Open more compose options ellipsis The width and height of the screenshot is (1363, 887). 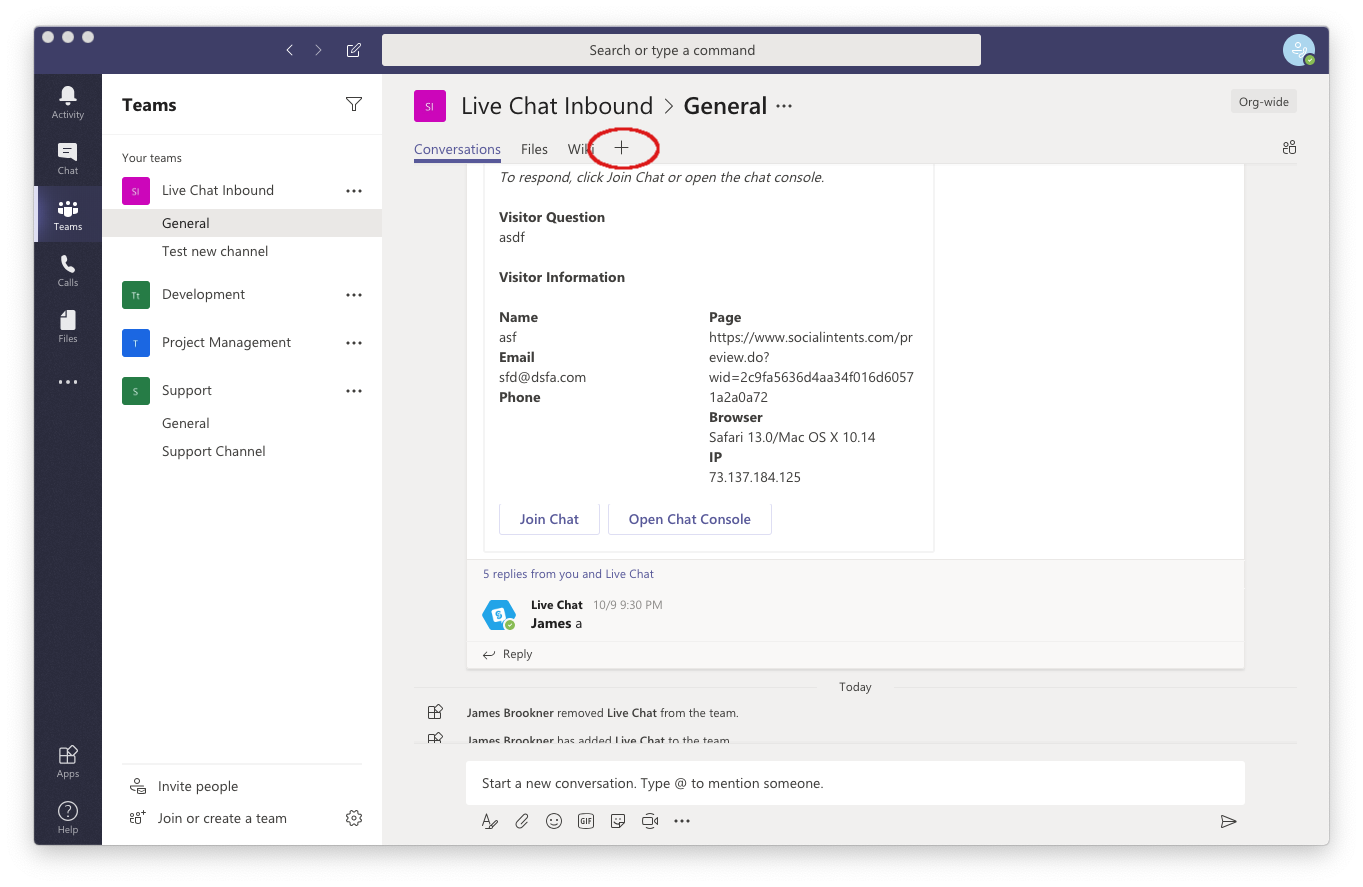pos(682,821)
